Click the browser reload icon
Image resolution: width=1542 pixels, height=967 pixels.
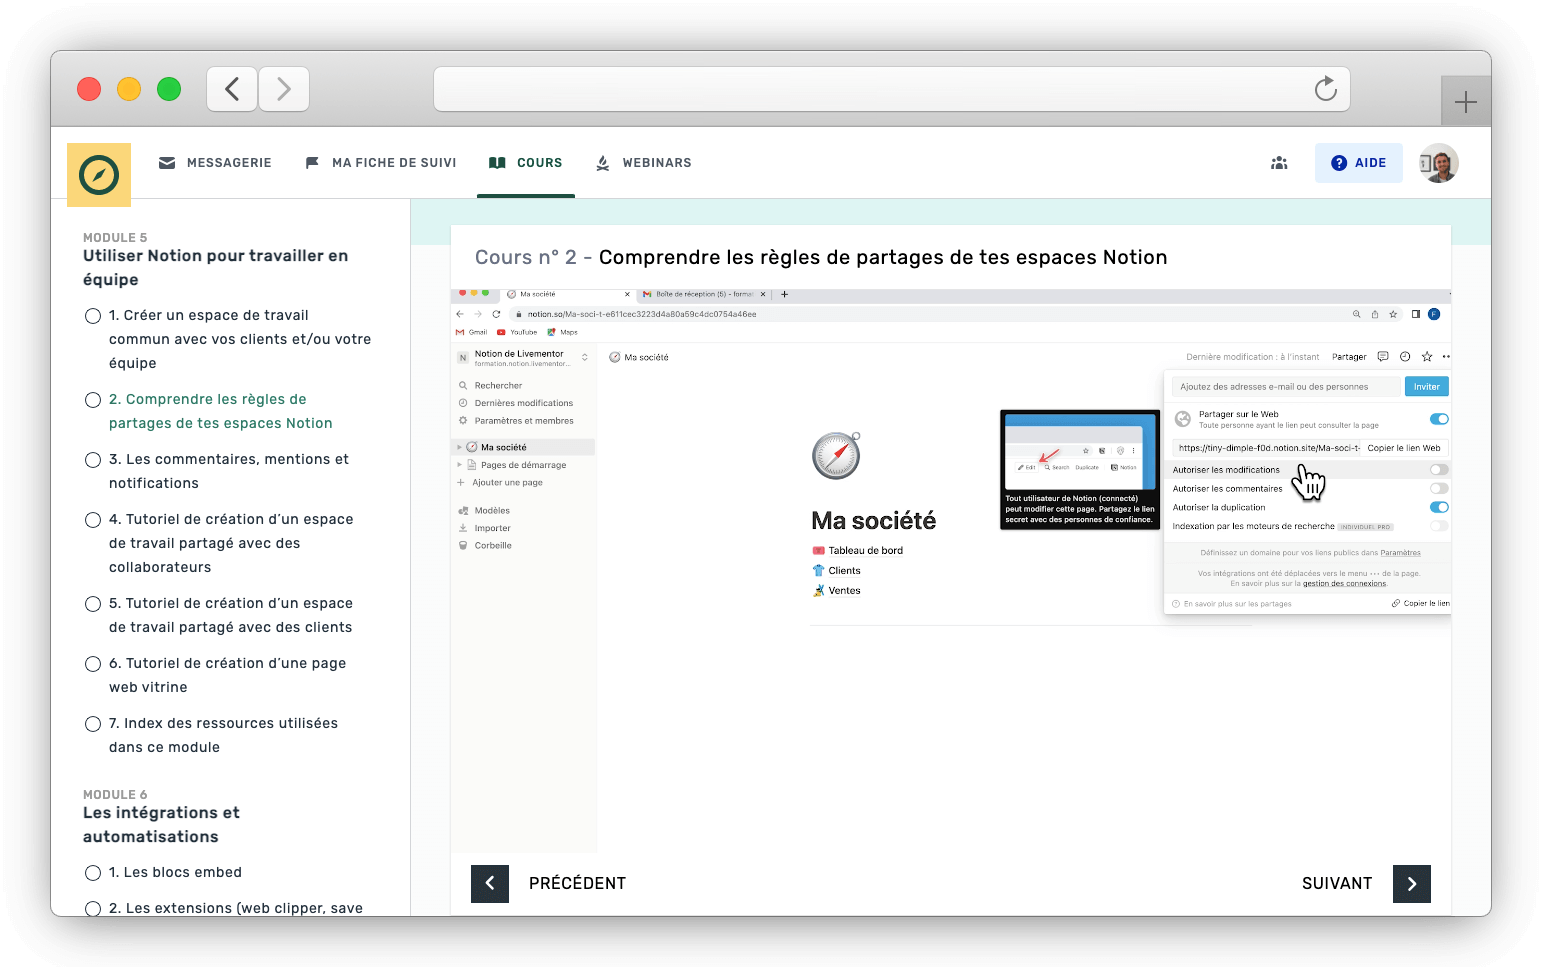pos(1325,89)
